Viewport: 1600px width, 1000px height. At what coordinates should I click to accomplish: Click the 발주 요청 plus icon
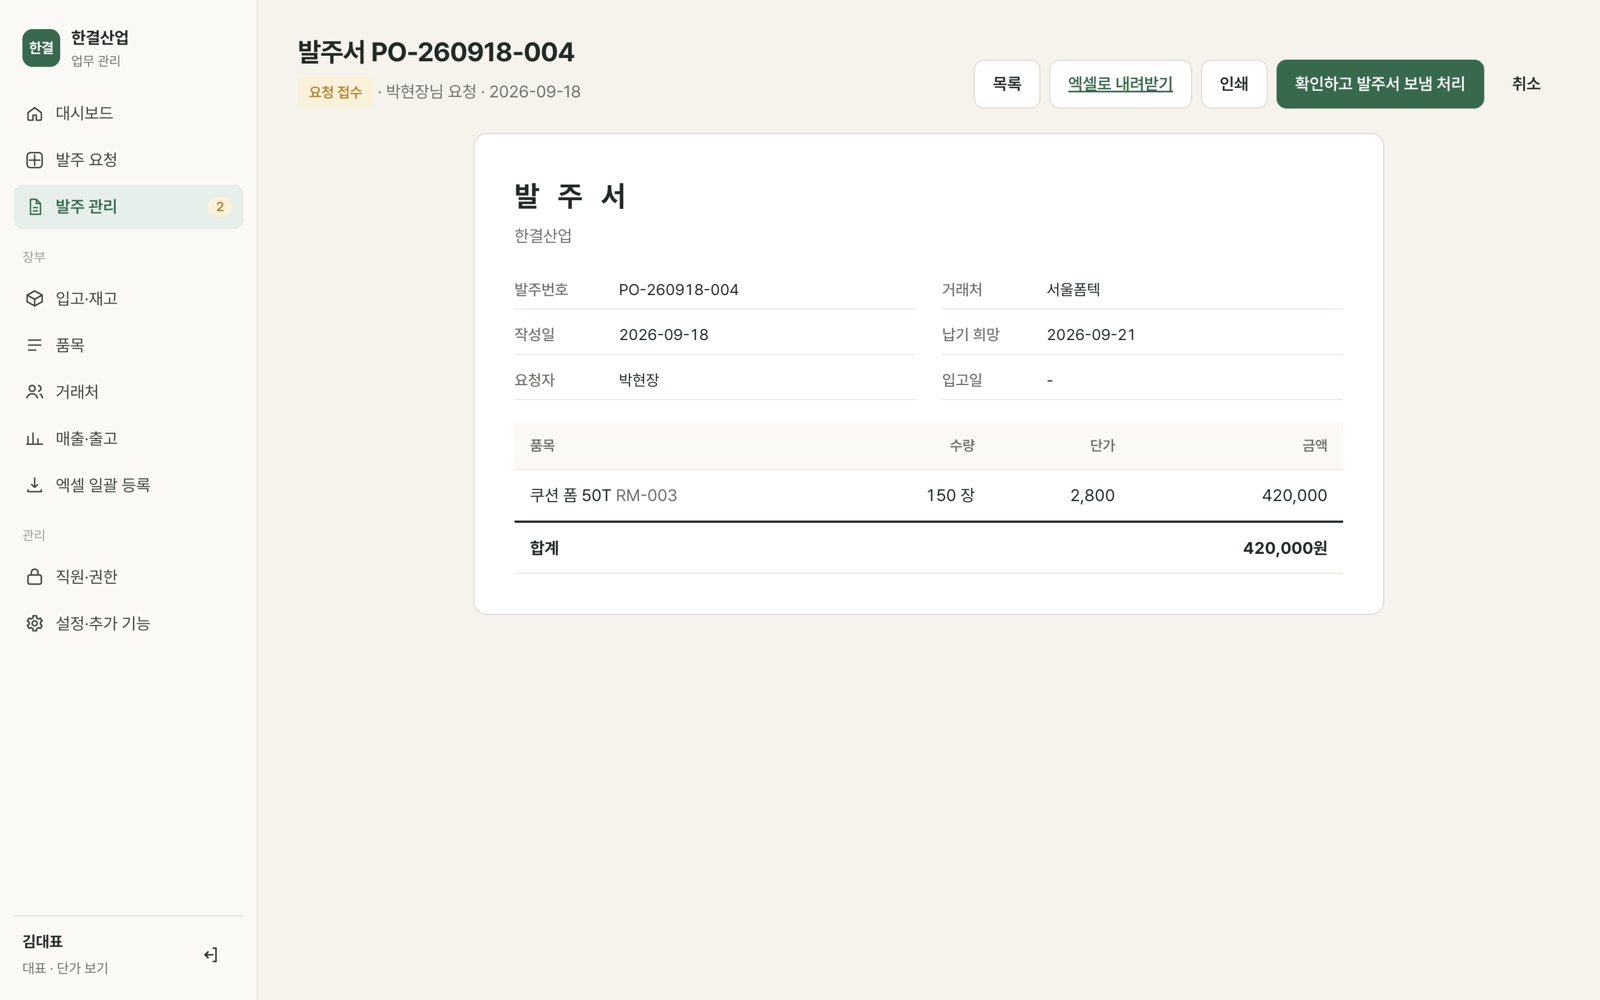click(34, 160)
